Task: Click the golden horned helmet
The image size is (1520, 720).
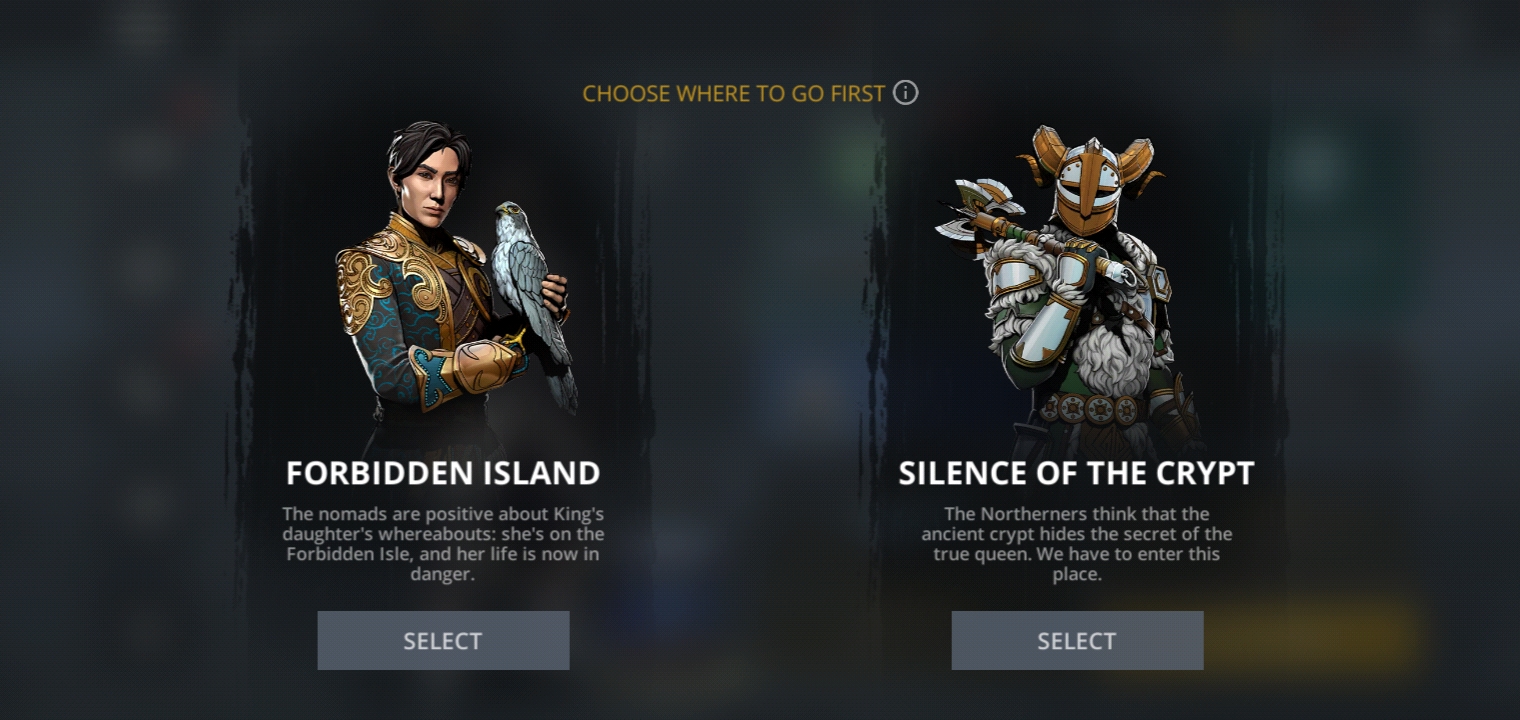Action: click(x=1088, y=180)
